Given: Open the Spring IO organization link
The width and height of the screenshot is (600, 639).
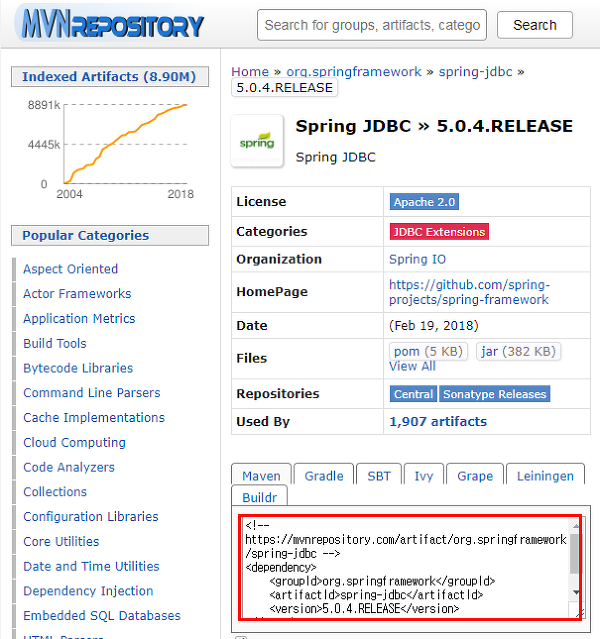Looking at the screenshot, I should 417,259.
